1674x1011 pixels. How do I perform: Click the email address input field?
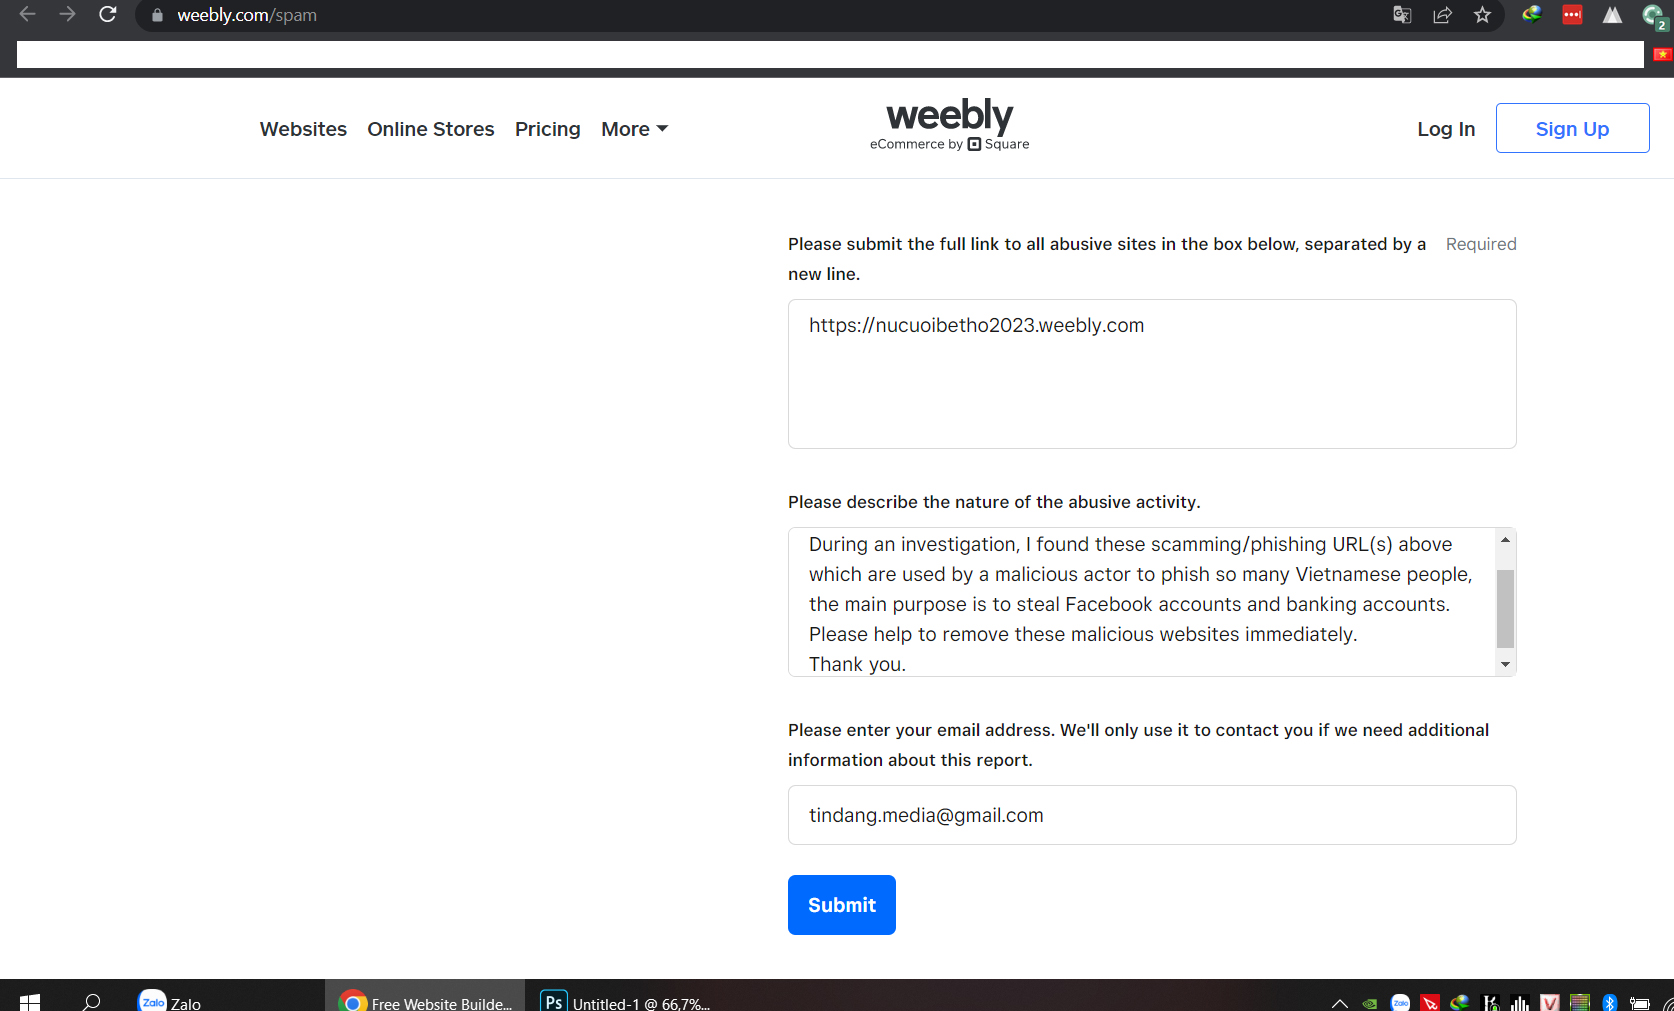click(x=1152, y=815)
